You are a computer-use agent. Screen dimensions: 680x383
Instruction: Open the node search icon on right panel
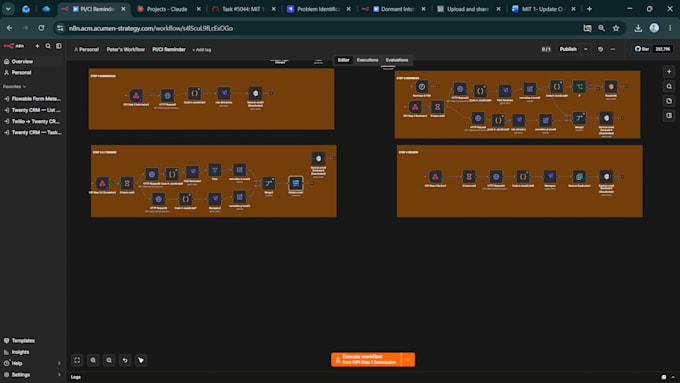669,86
